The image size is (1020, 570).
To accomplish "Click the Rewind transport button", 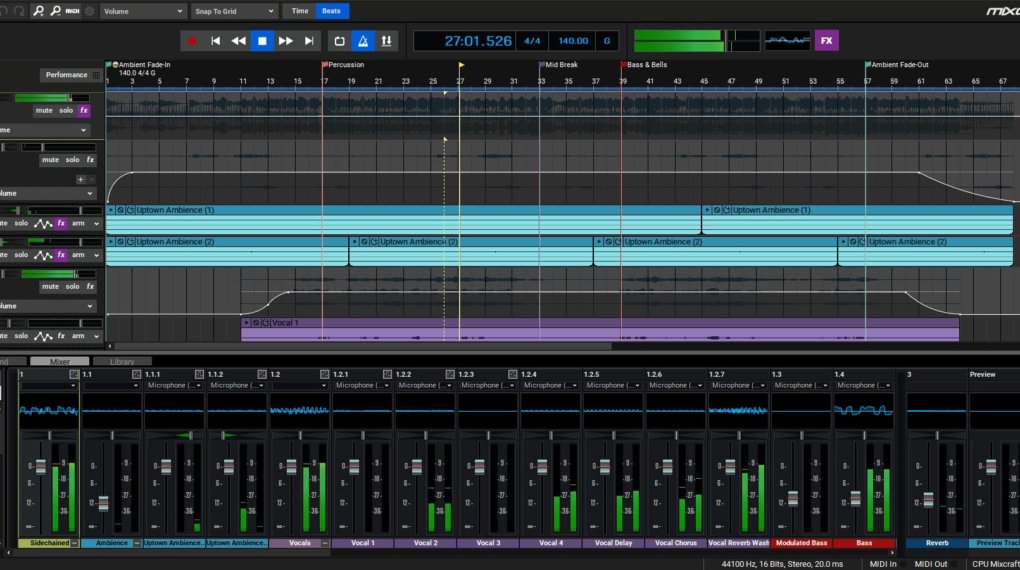I will pyautogui.click(x=239, y=41).
